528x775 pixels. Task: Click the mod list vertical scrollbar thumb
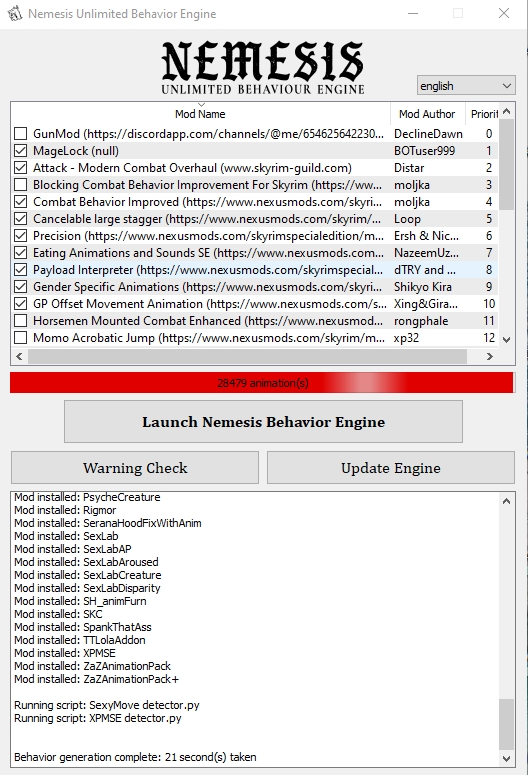(507, 165)
